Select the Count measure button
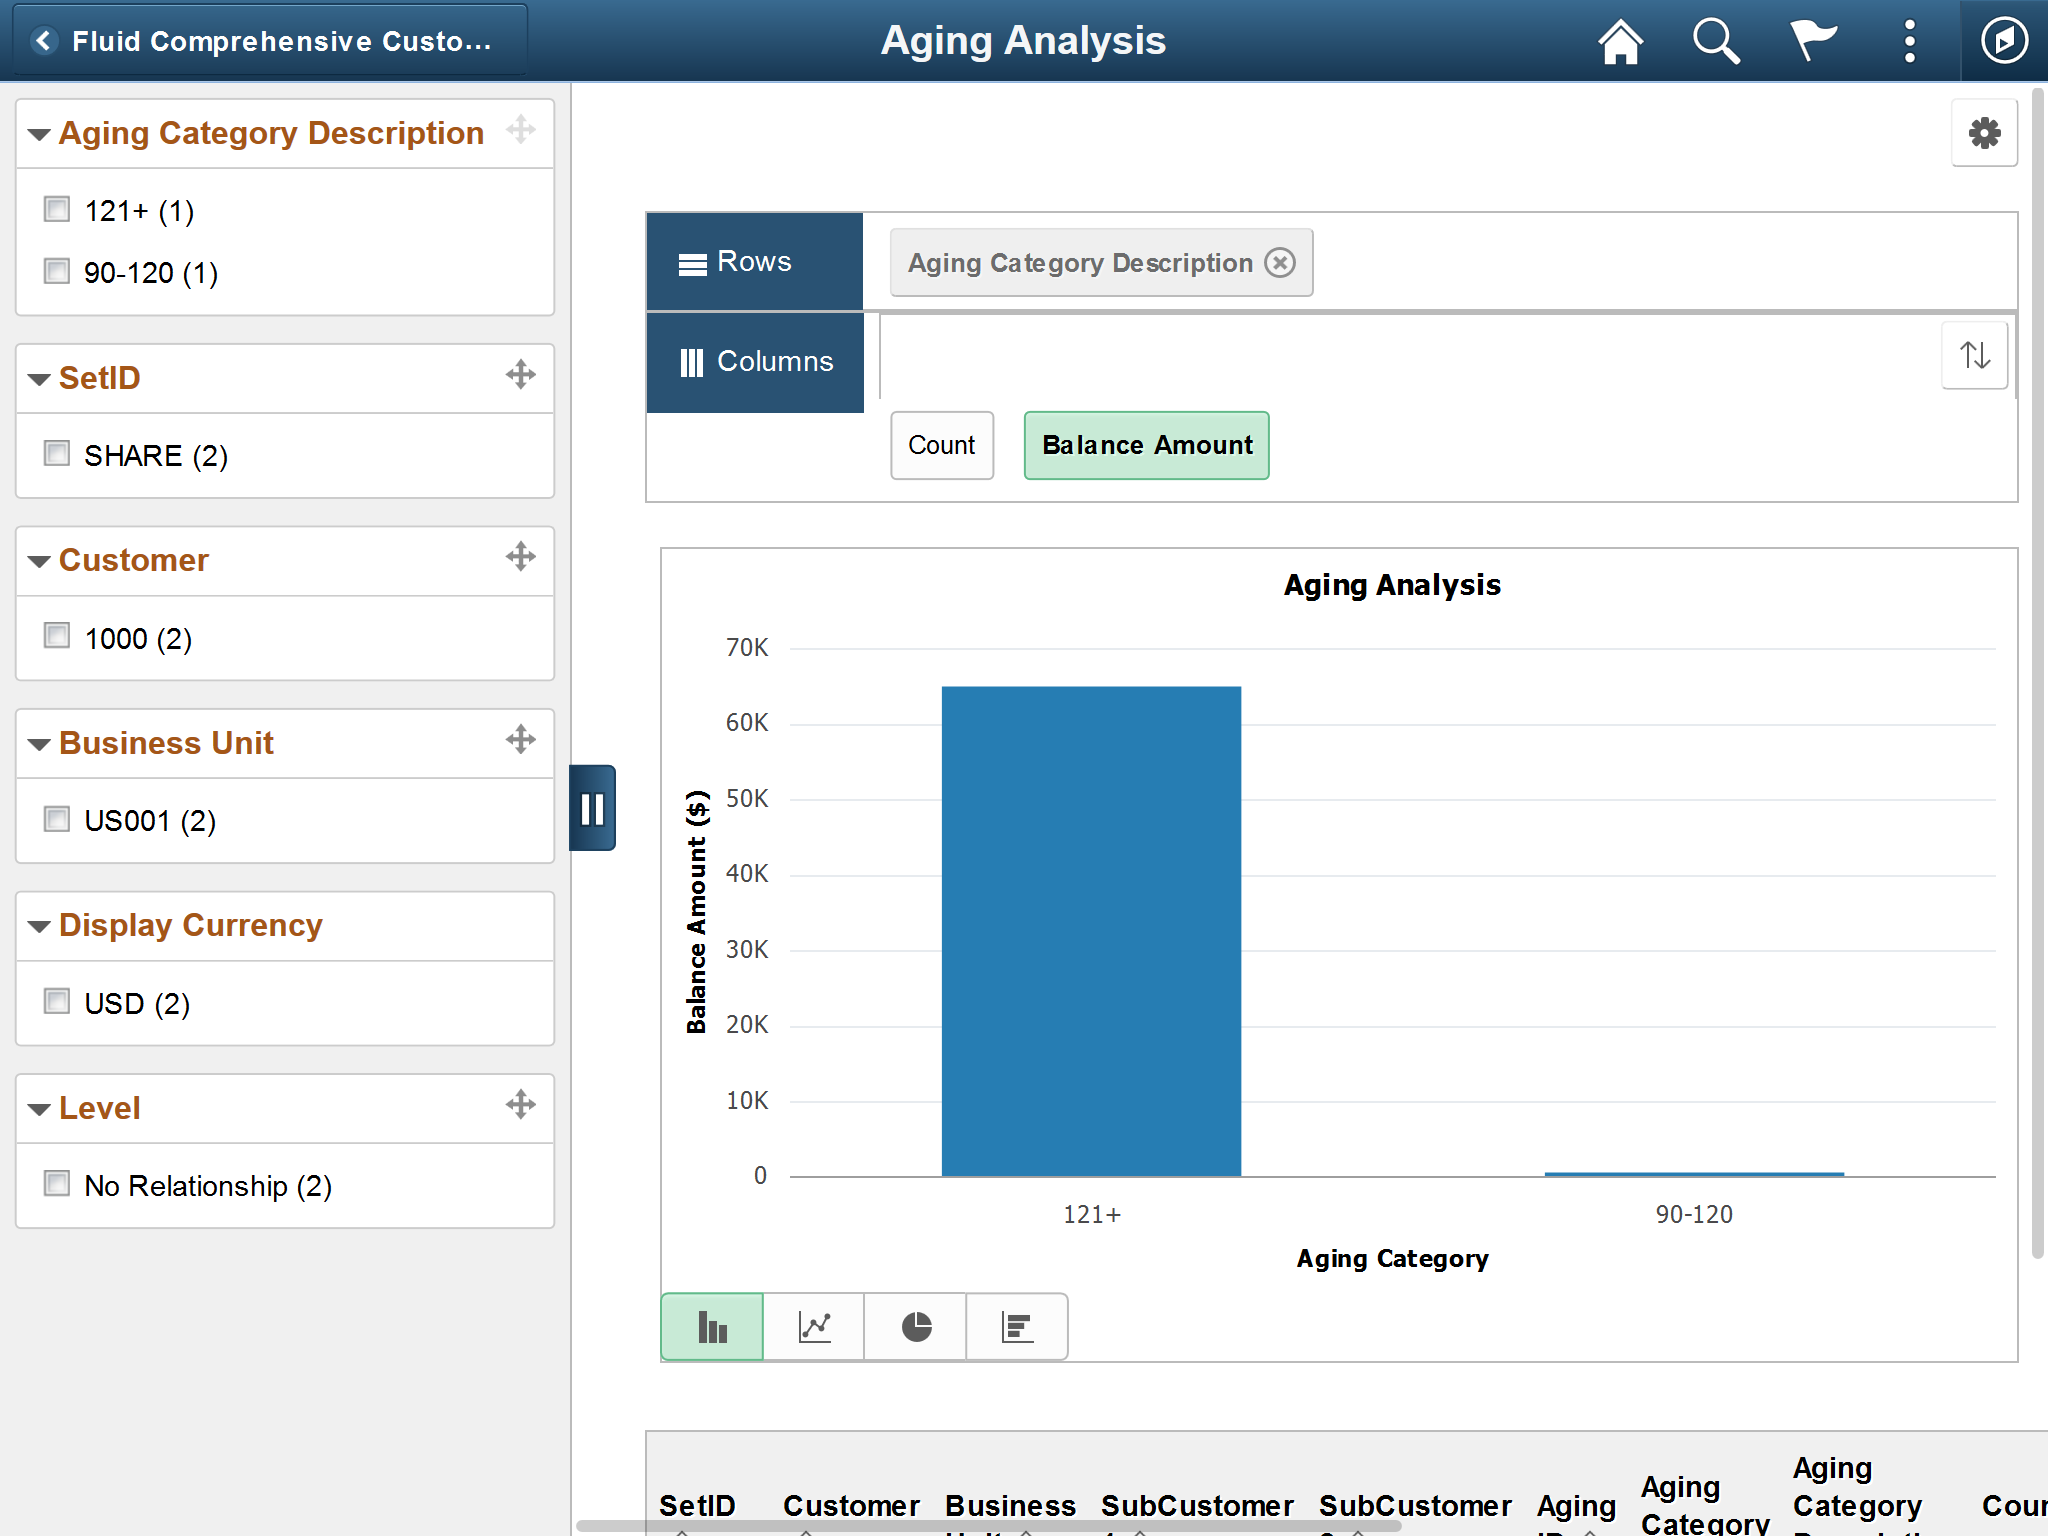 [941, 445]
